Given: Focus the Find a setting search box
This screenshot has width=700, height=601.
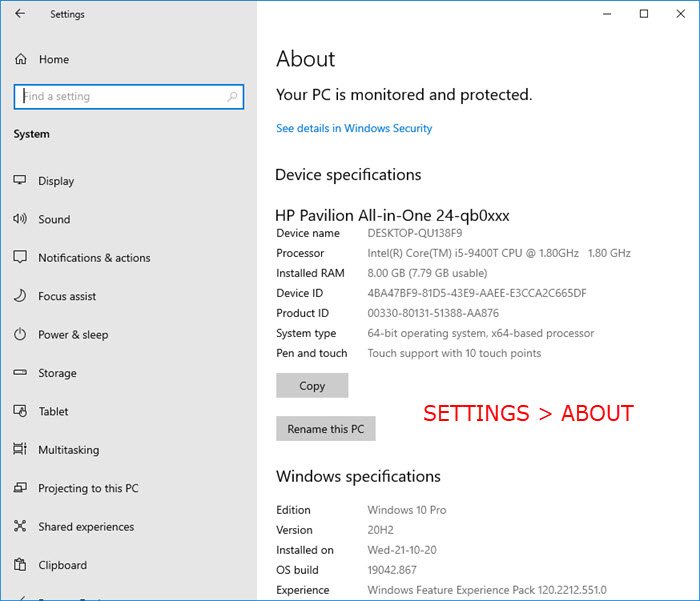Looking at the screenshot, I should click(120, 96).
